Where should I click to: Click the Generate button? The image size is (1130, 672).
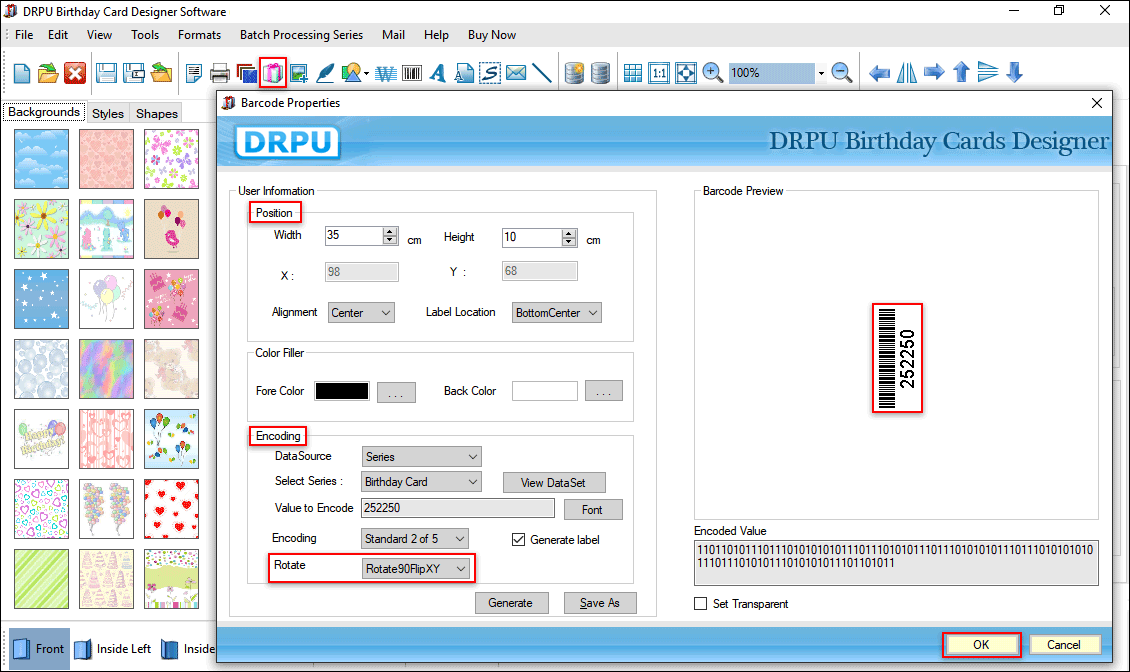pos(511,603)
